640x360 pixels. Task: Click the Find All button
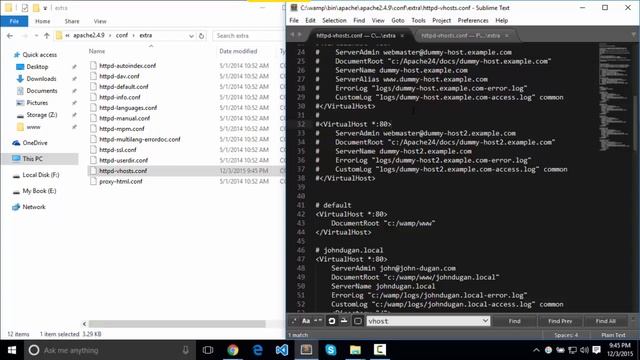pyautogui.click(x=605, y=321)
